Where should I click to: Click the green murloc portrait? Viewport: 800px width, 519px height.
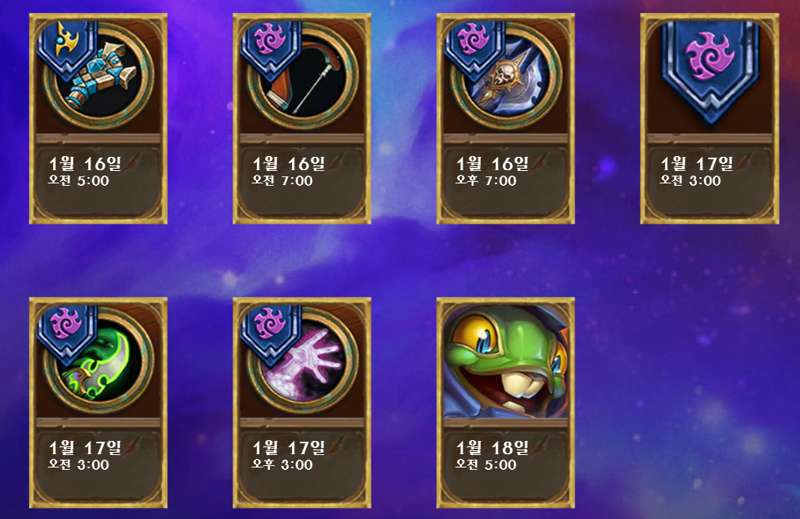pos(505,361)
